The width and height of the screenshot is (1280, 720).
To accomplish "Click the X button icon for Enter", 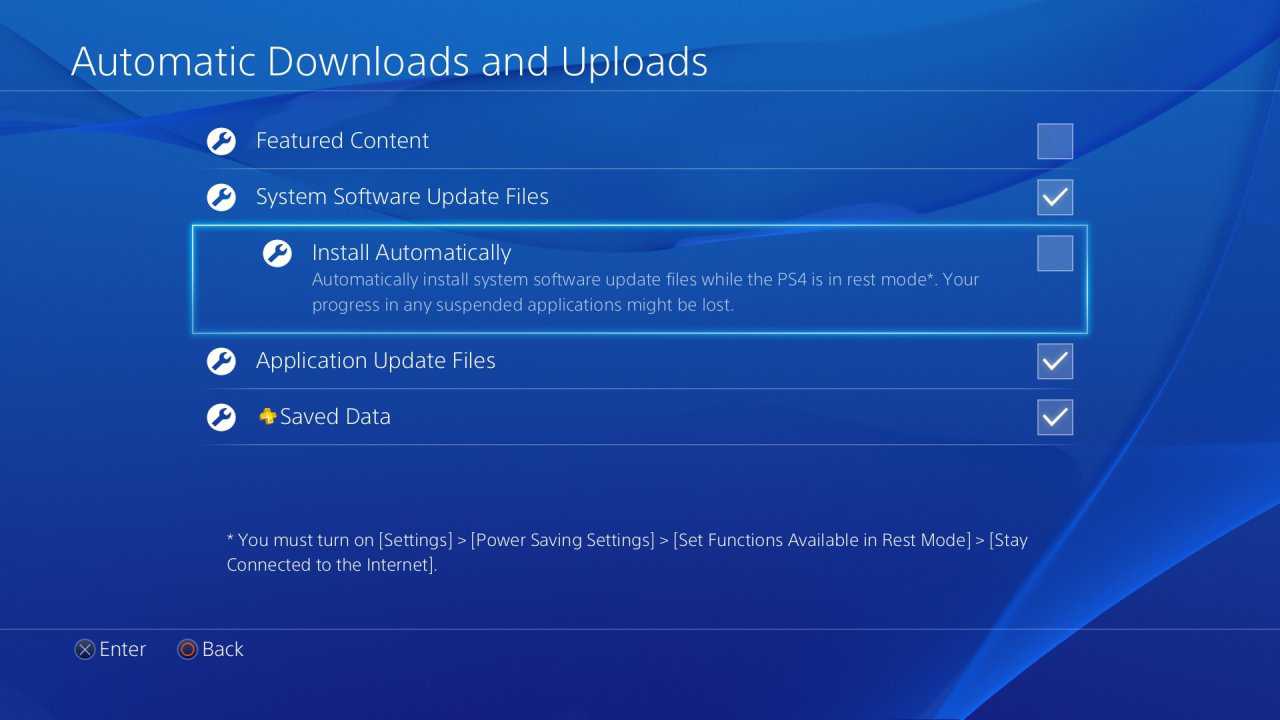I will click(x=85, y=650).
